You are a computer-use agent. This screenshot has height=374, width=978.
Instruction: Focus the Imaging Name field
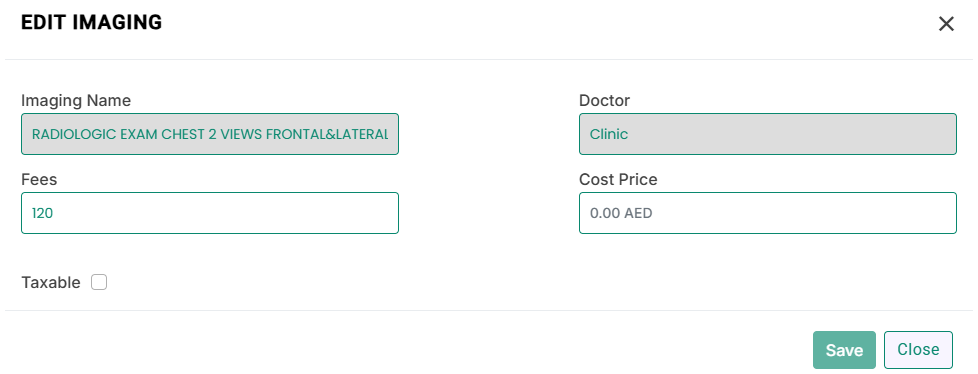(x=210, y=134)
